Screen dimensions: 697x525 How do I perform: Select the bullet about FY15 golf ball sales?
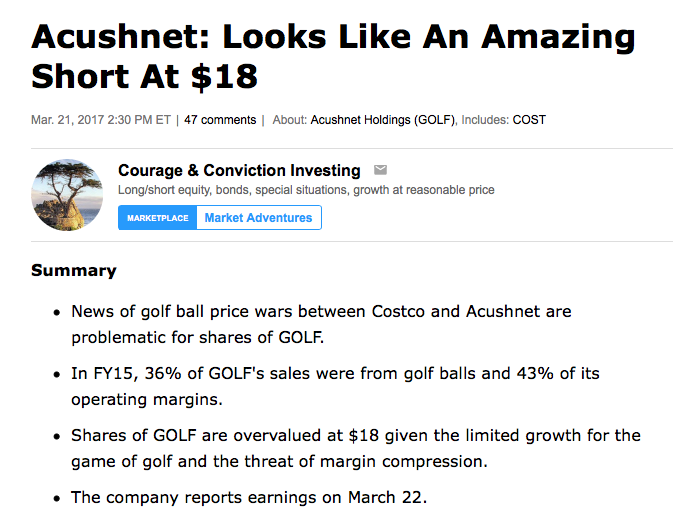click(335, 386)
